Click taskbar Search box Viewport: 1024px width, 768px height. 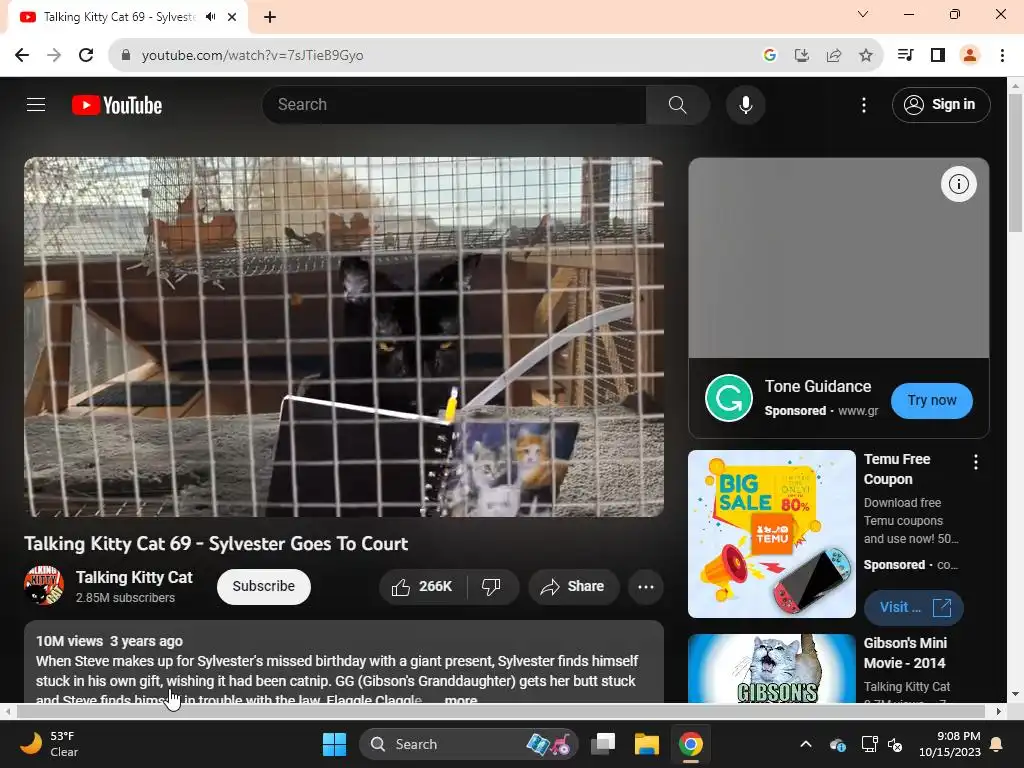[468, 744]
